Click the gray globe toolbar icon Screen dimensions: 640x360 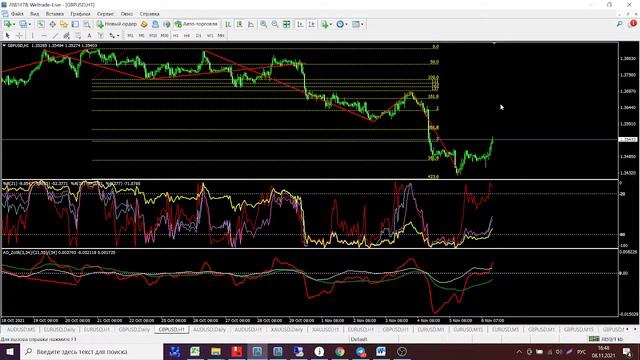pyautogui.click(x=167, y=24)
